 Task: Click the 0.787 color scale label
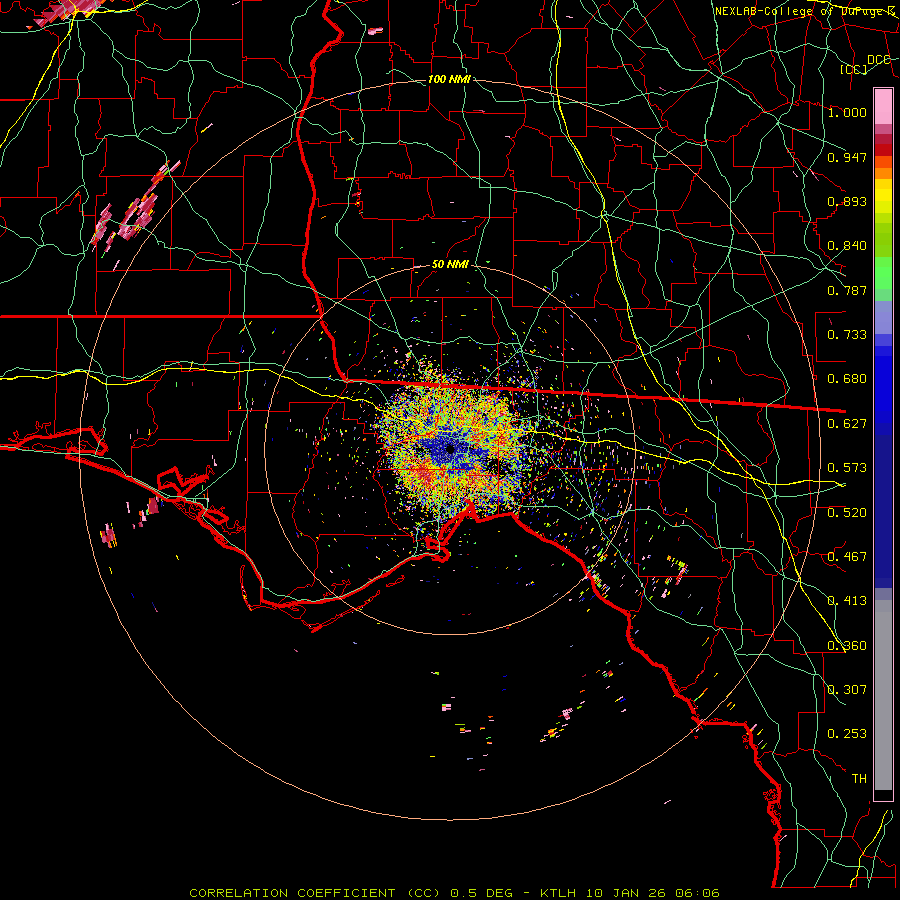point(847,290)
